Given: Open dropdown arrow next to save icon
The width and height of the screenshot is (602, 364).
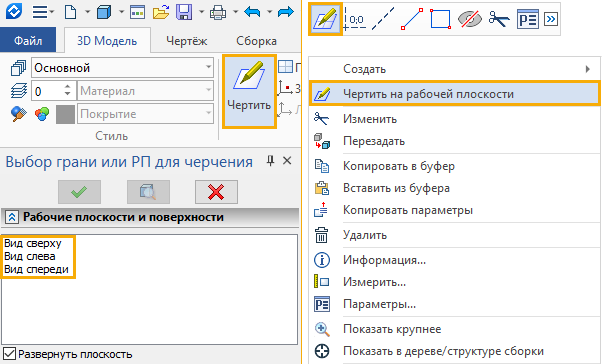Looking at the screenshot, I should click(x=202, y=12).
